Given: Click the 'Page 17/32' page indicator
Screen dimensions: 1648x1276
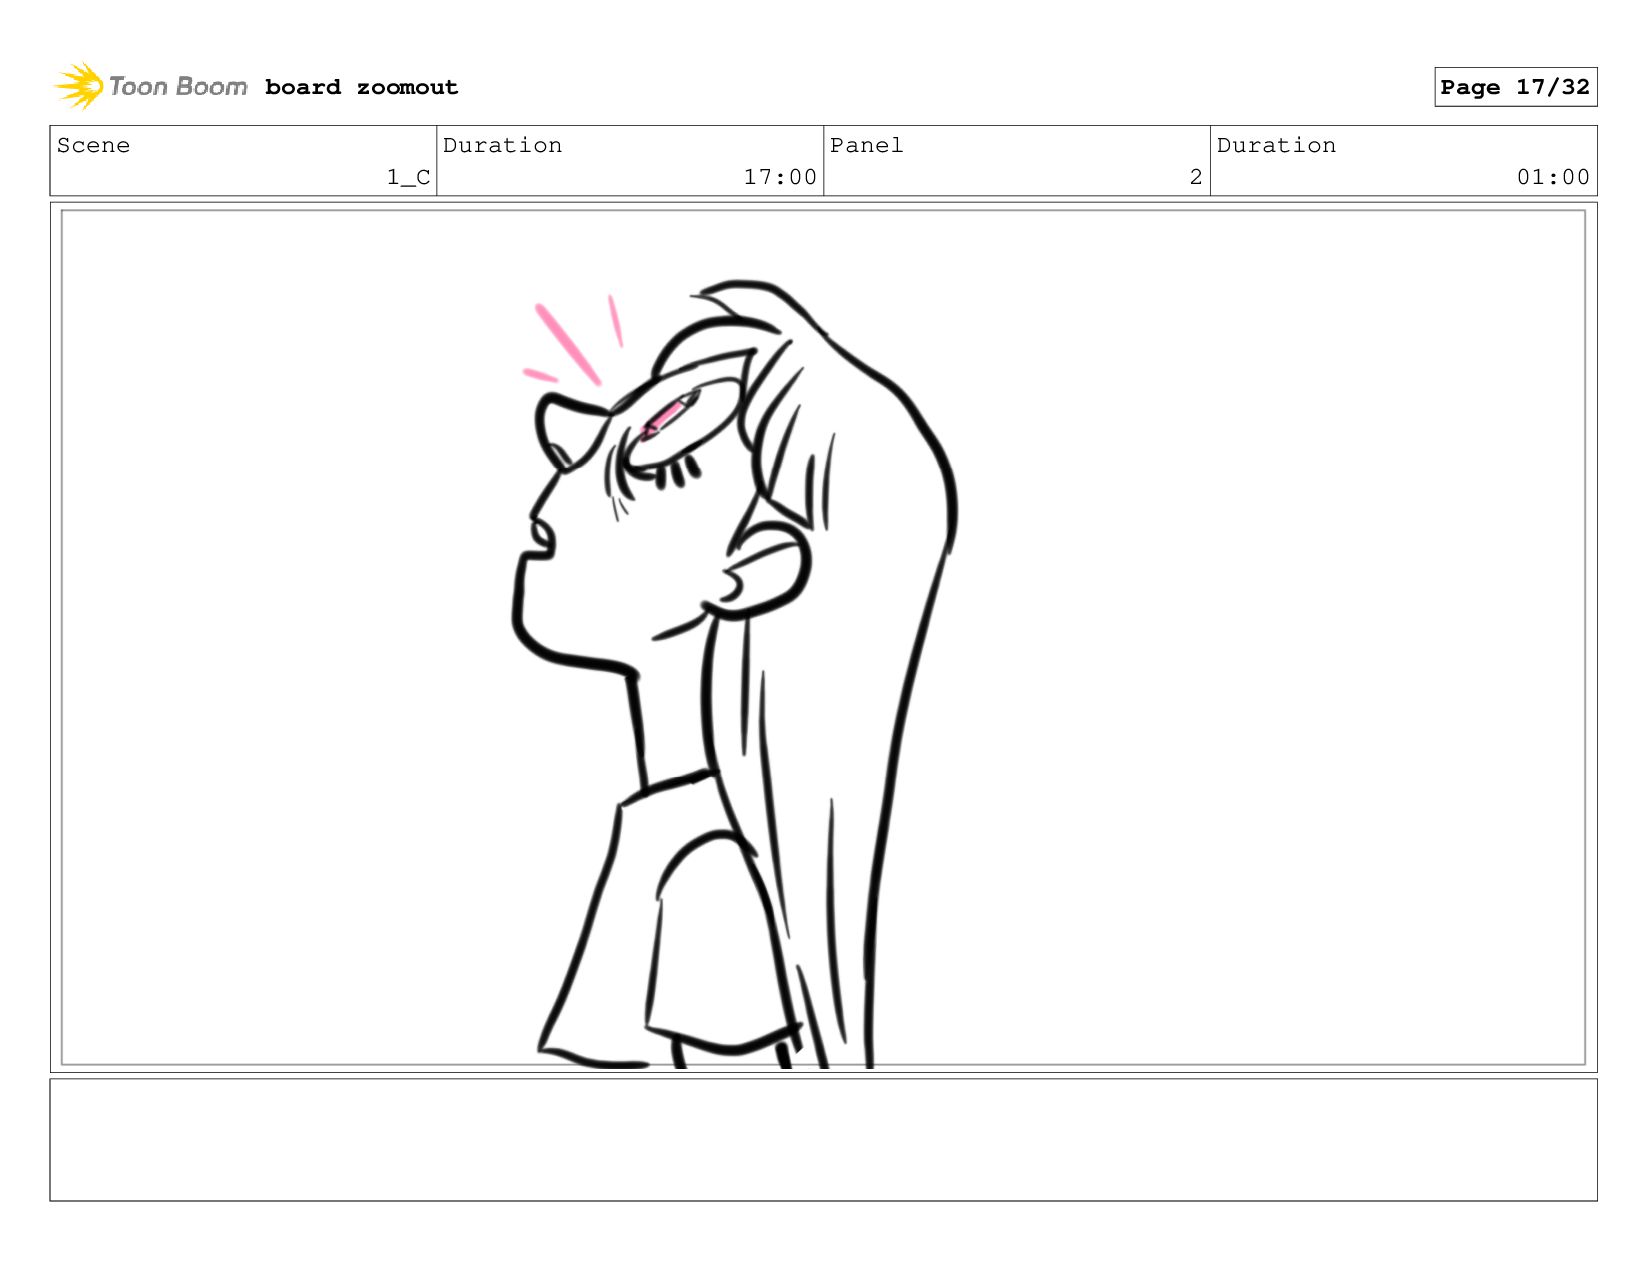Looking at the screenshot, I should [1515, 87].
